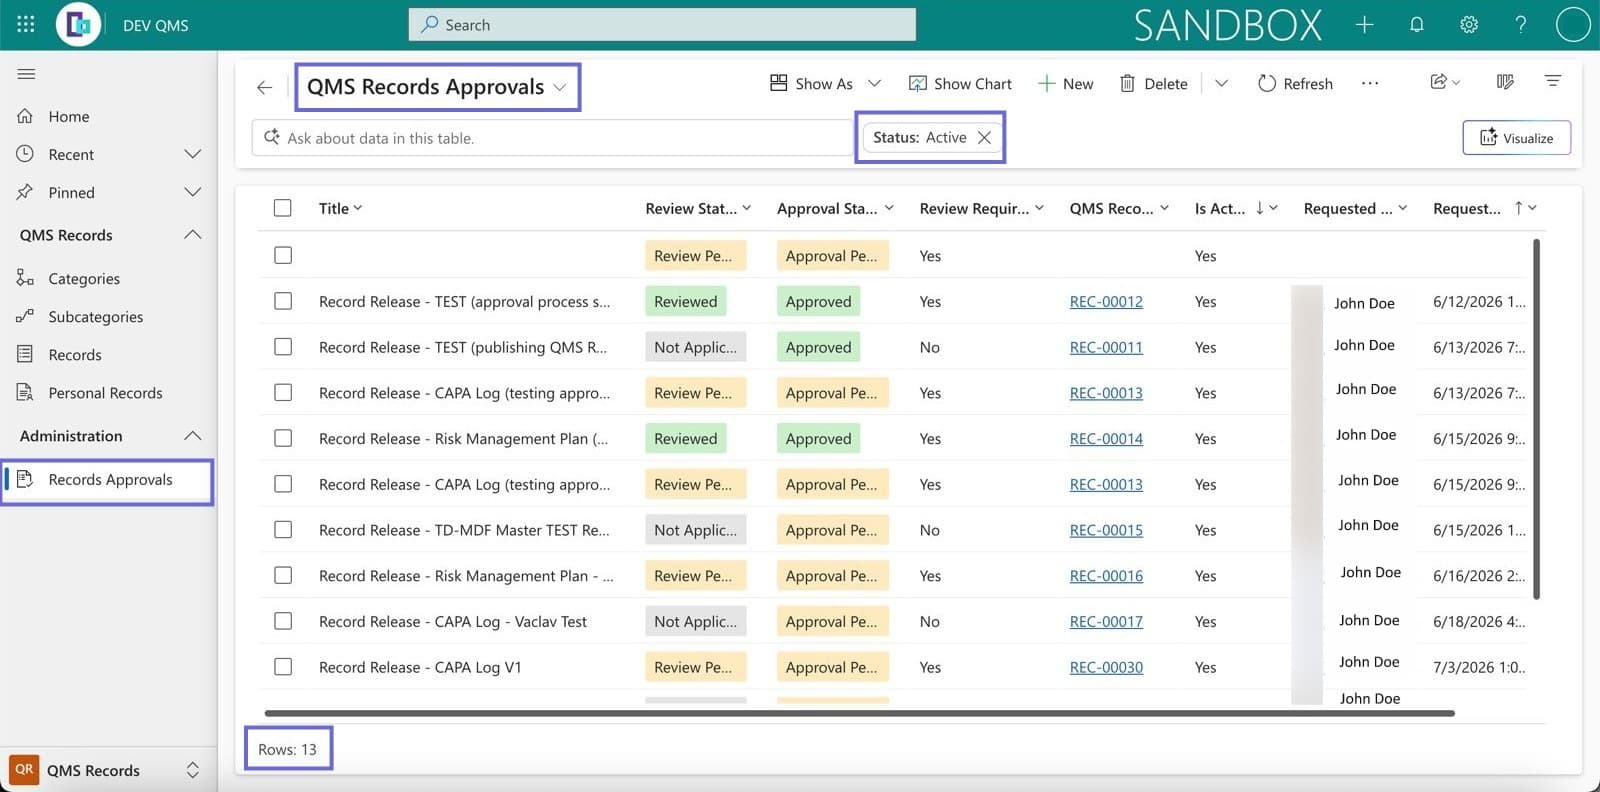This screenshot has height=792, width=1600.
Task: Open Title column sort menu
Action: 341,208
